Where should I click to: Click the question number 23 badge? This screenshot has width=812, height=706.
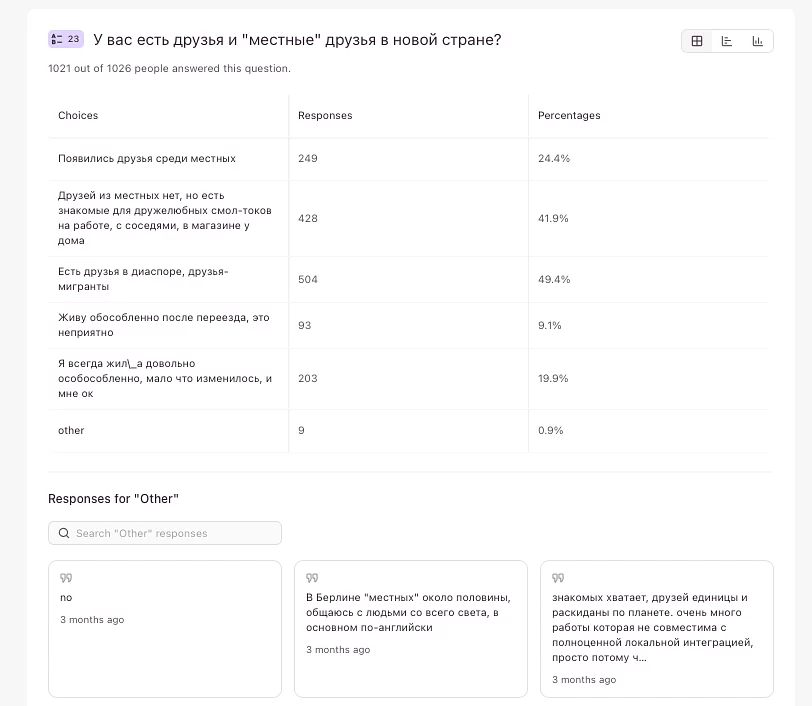click(x=66, y=39)
